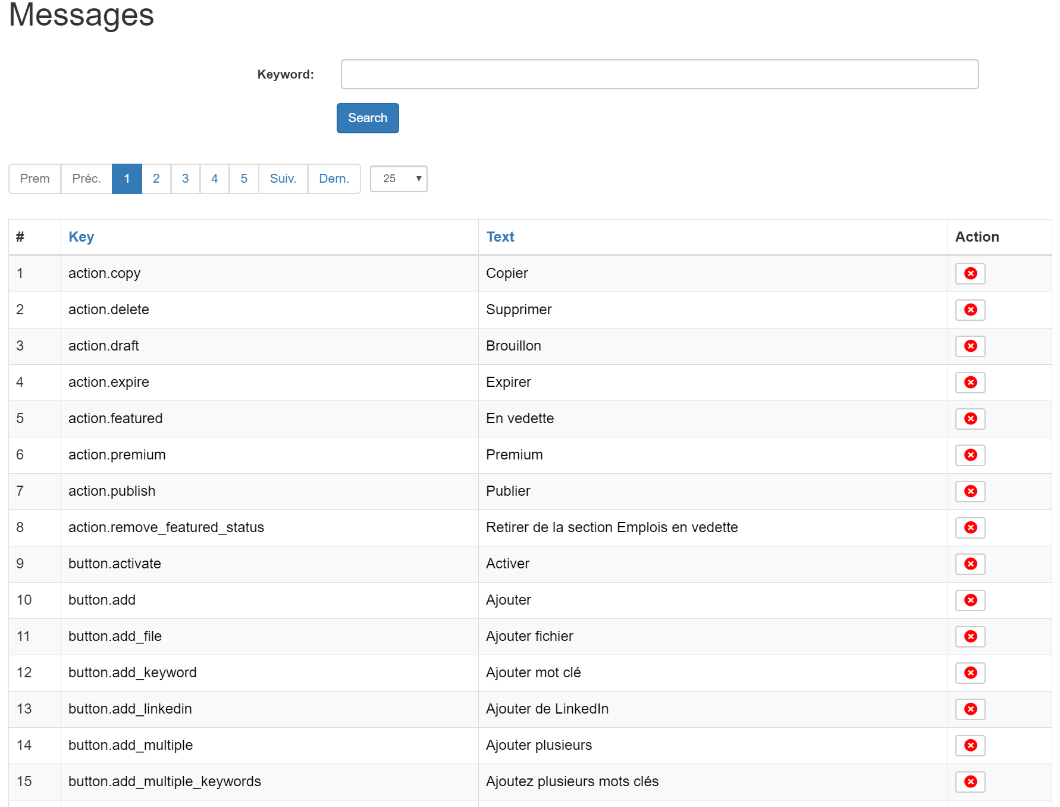
Task: Delete the action.delete message
Action: 970,310
